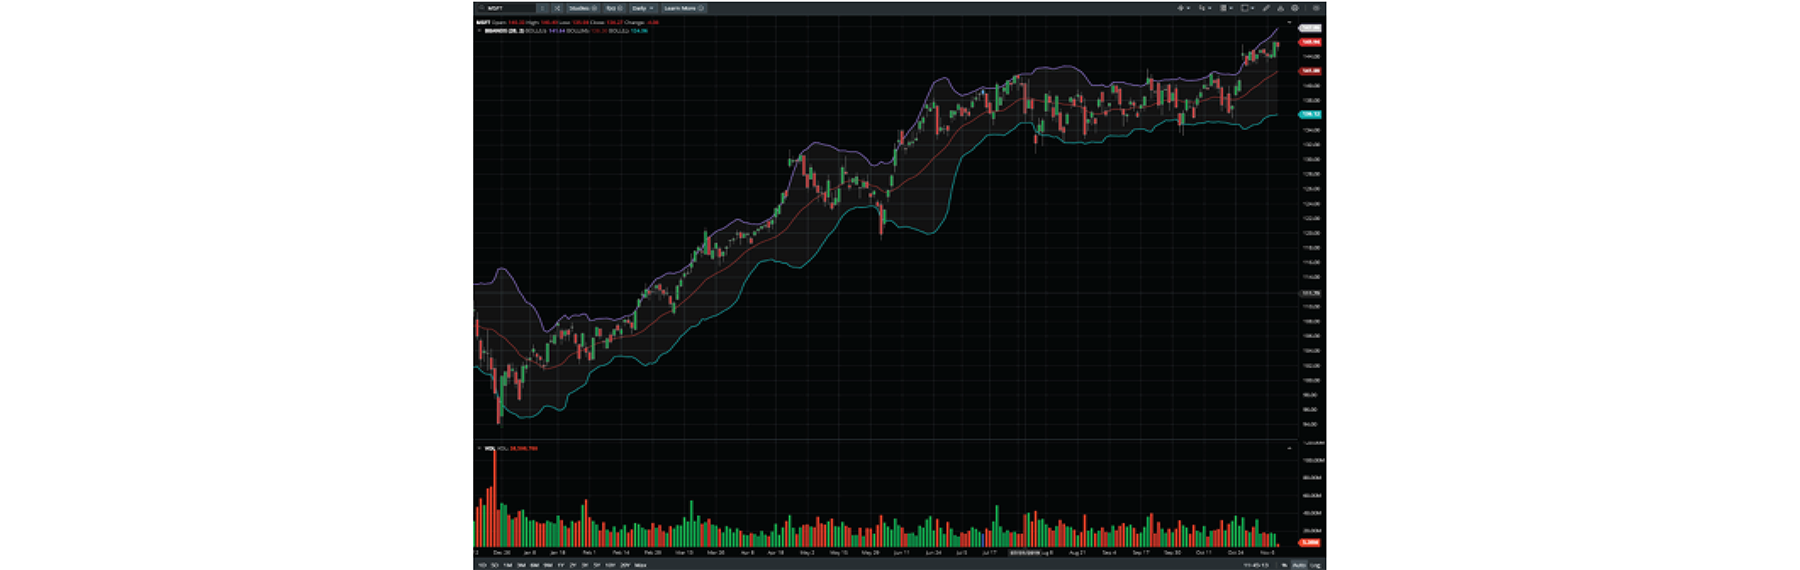Toggle the Auto scale option
Image resolution: width=1800 pixels, height=570 pixels.
coord(1299,565)
